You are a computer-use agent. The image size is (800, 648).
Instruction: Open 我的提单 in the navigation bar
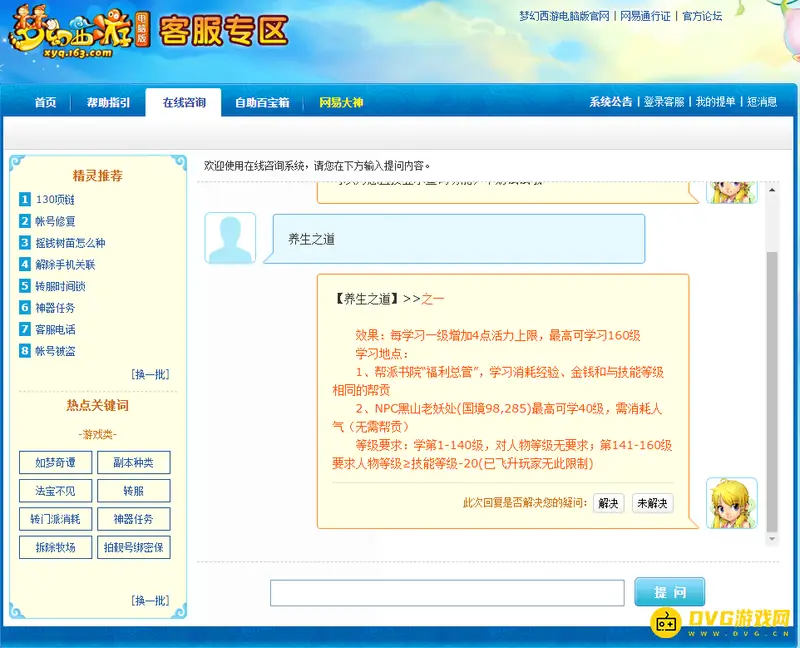click(x=715, y=102)
